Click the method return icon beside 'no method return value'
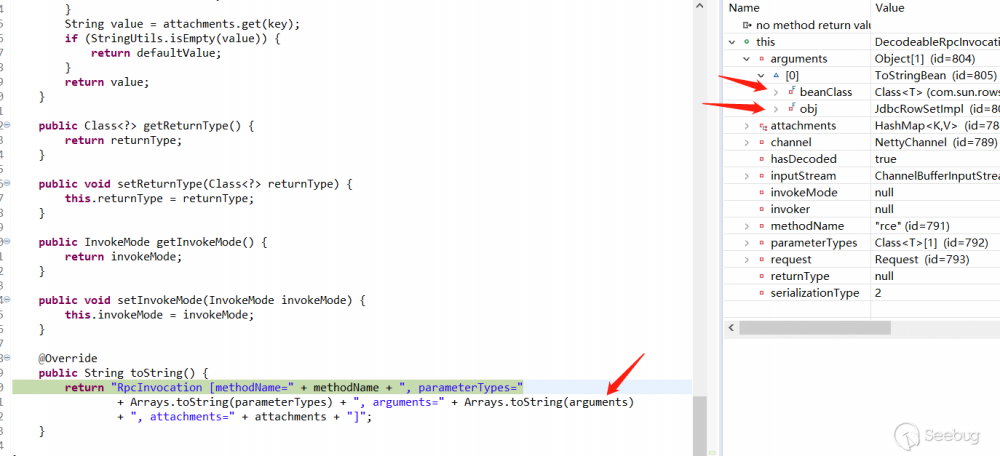1000x456 pixels. point(747,26)
